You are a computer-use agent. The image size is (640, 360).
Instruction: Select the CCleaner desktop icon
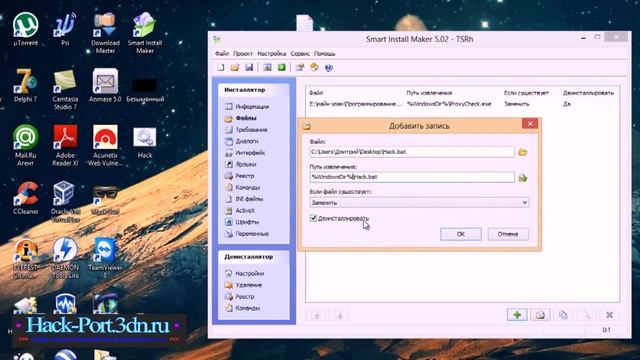coord(25,198)
